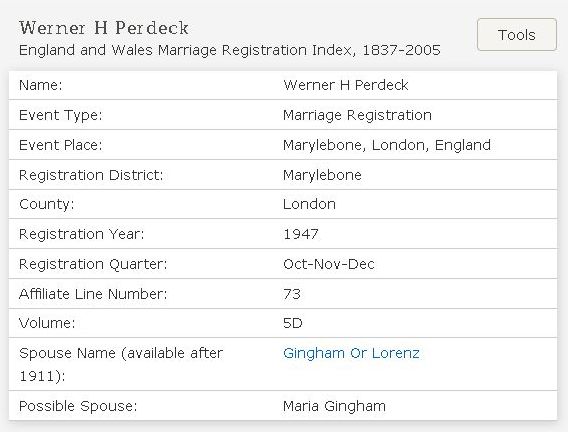Screen dimensions: 568x432
Task: Open the Tools button
Action: (517, 35)
